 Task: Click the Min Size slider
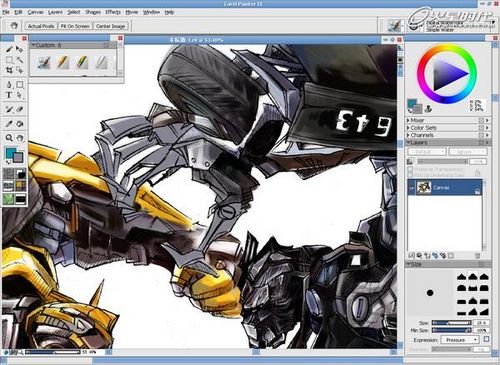(x=451, y=330)
